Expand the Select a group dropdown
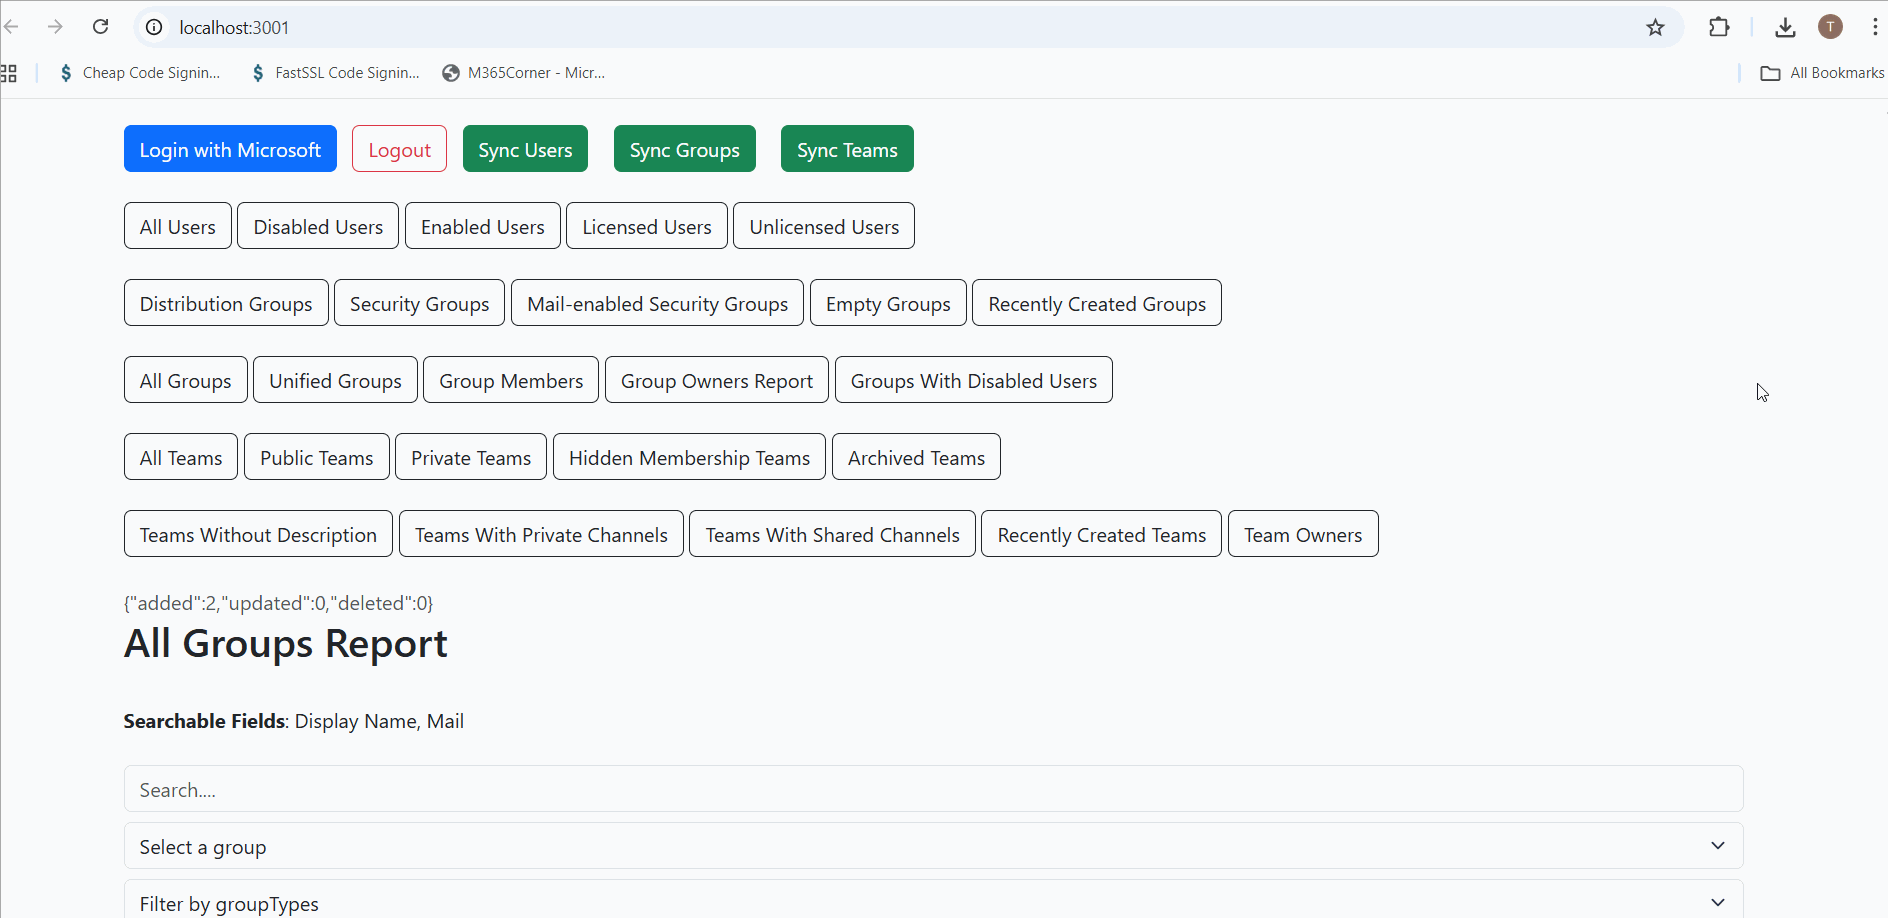 pos(933,846)
